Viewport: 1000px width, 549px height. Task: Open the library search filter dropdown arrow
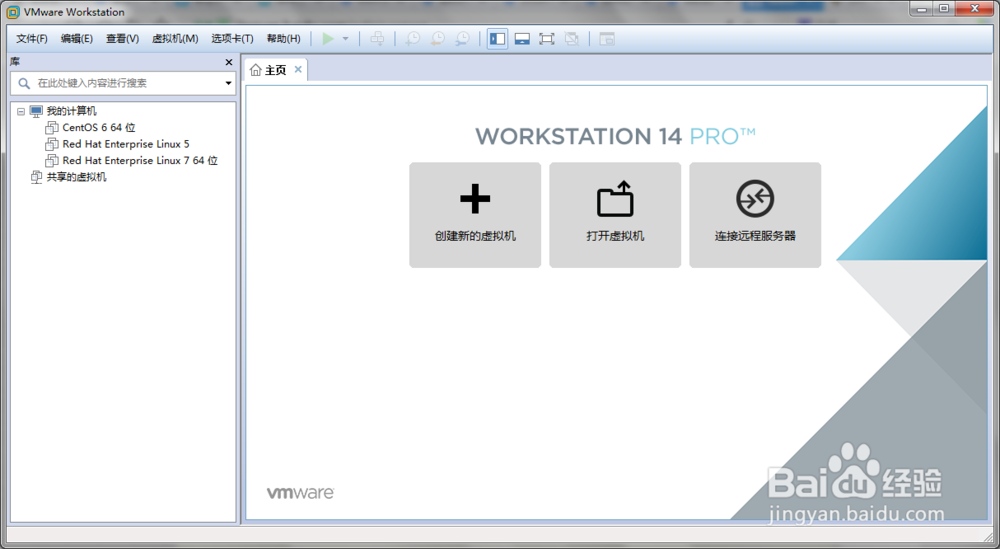[x=228, y=83]
